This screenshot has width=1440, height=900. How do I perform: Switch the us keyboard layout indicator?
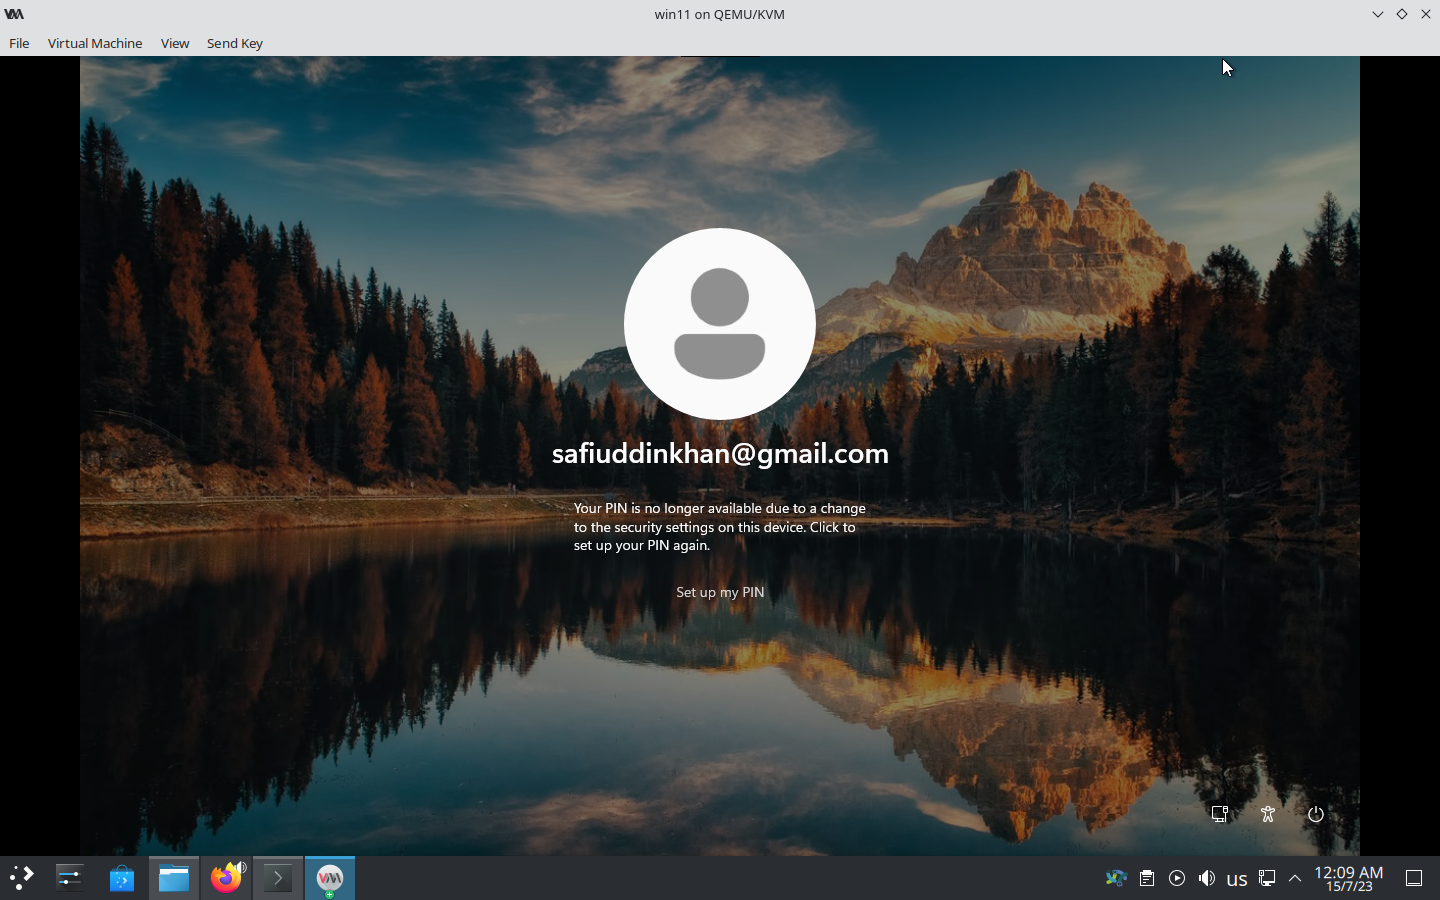(x=1237, y=879)
